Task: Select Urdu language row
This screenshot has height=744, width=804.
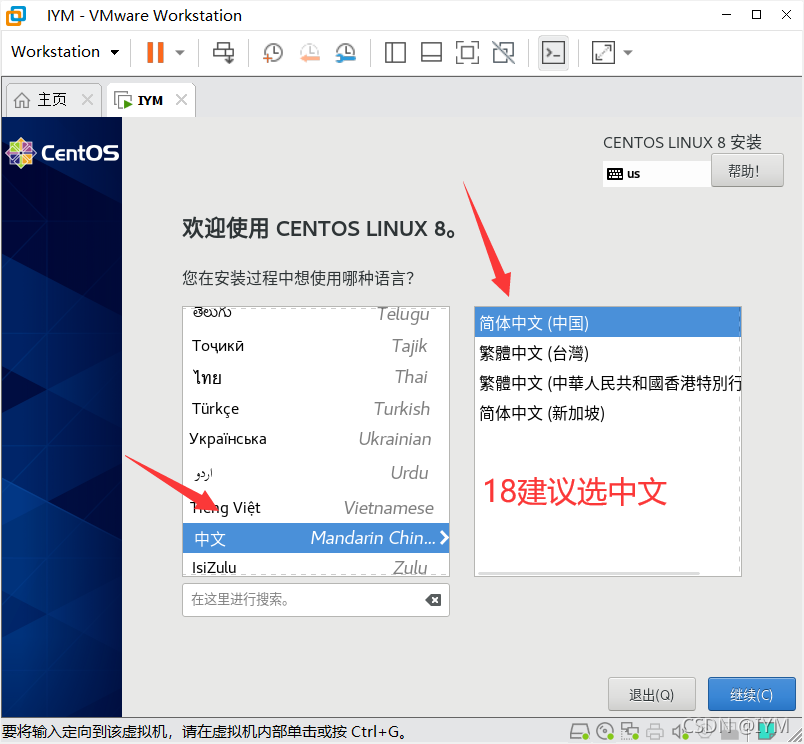Action: 316,473
